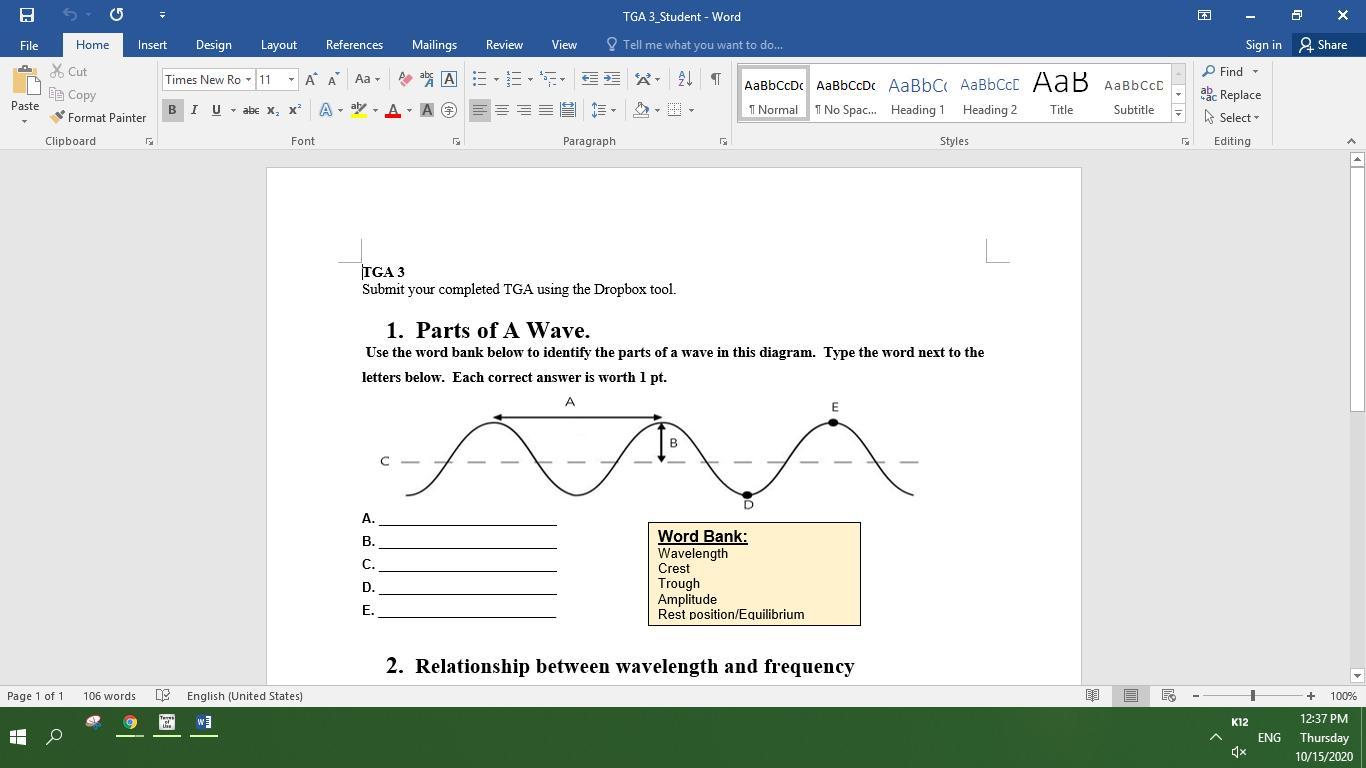Center align the text
This screenshot has height=768, width=1366.
(x=502, y=110)
